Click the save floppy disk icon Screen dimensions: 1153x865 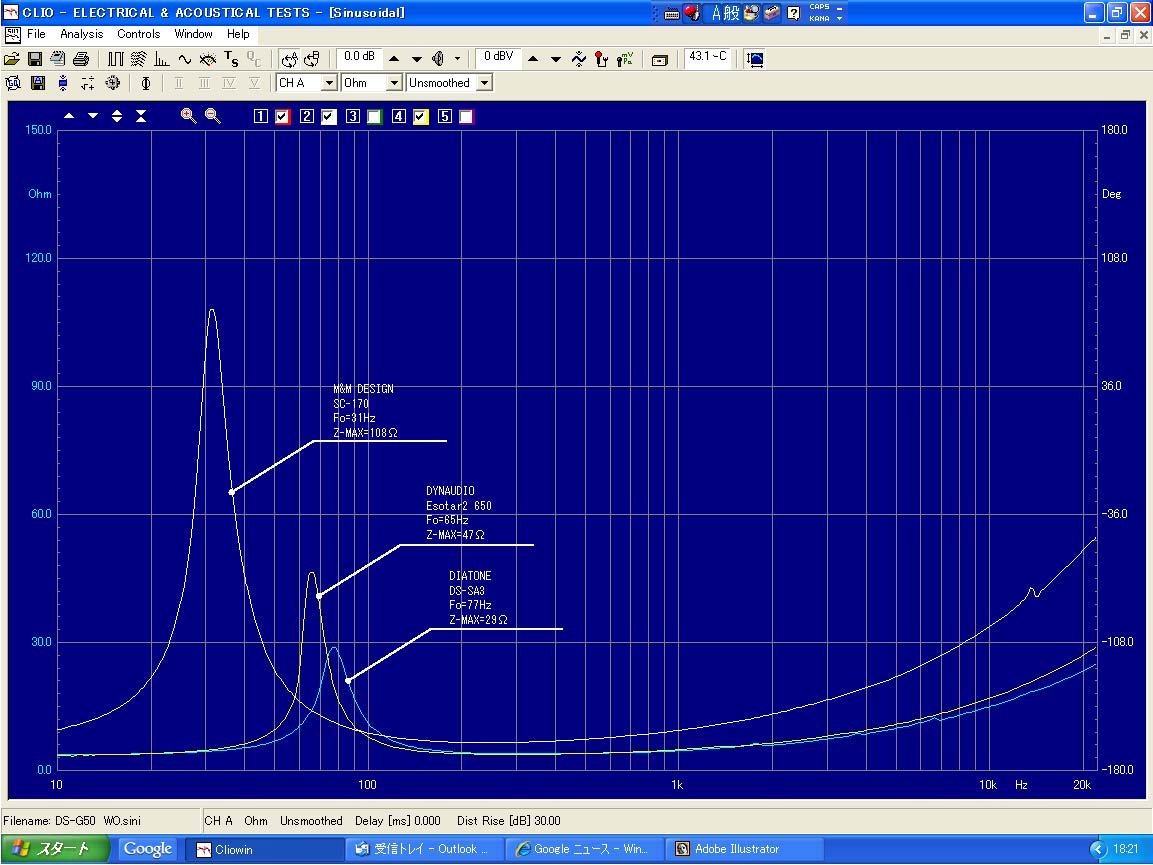click(35, 59)
